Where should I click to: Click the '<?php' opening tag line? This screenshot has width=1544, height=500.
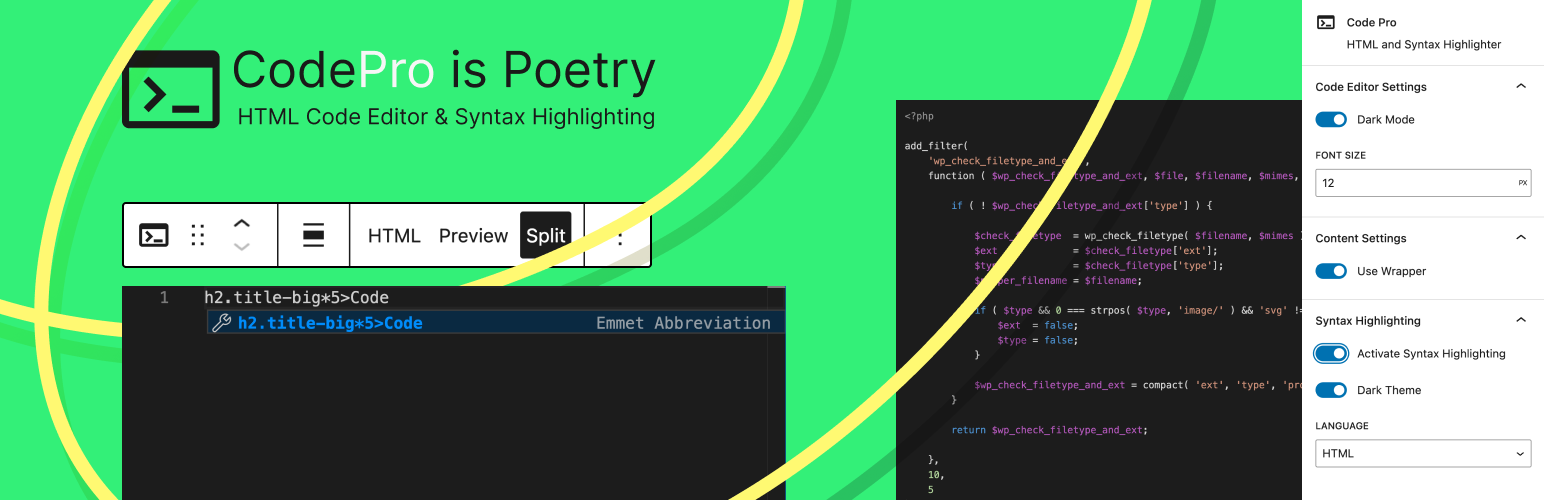coord(919,116)
